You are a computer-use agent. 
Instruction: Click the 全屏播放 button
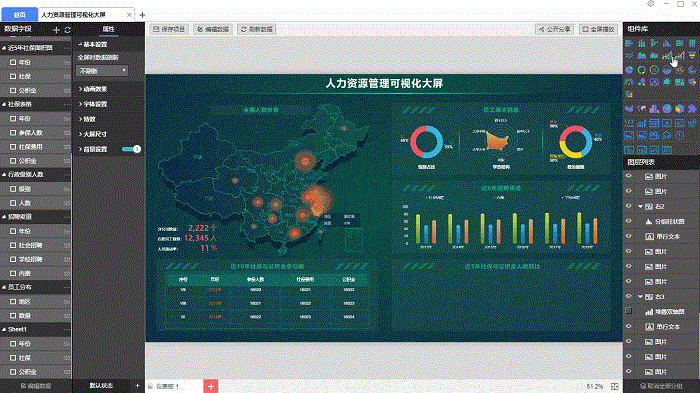(x=598, y=29)
